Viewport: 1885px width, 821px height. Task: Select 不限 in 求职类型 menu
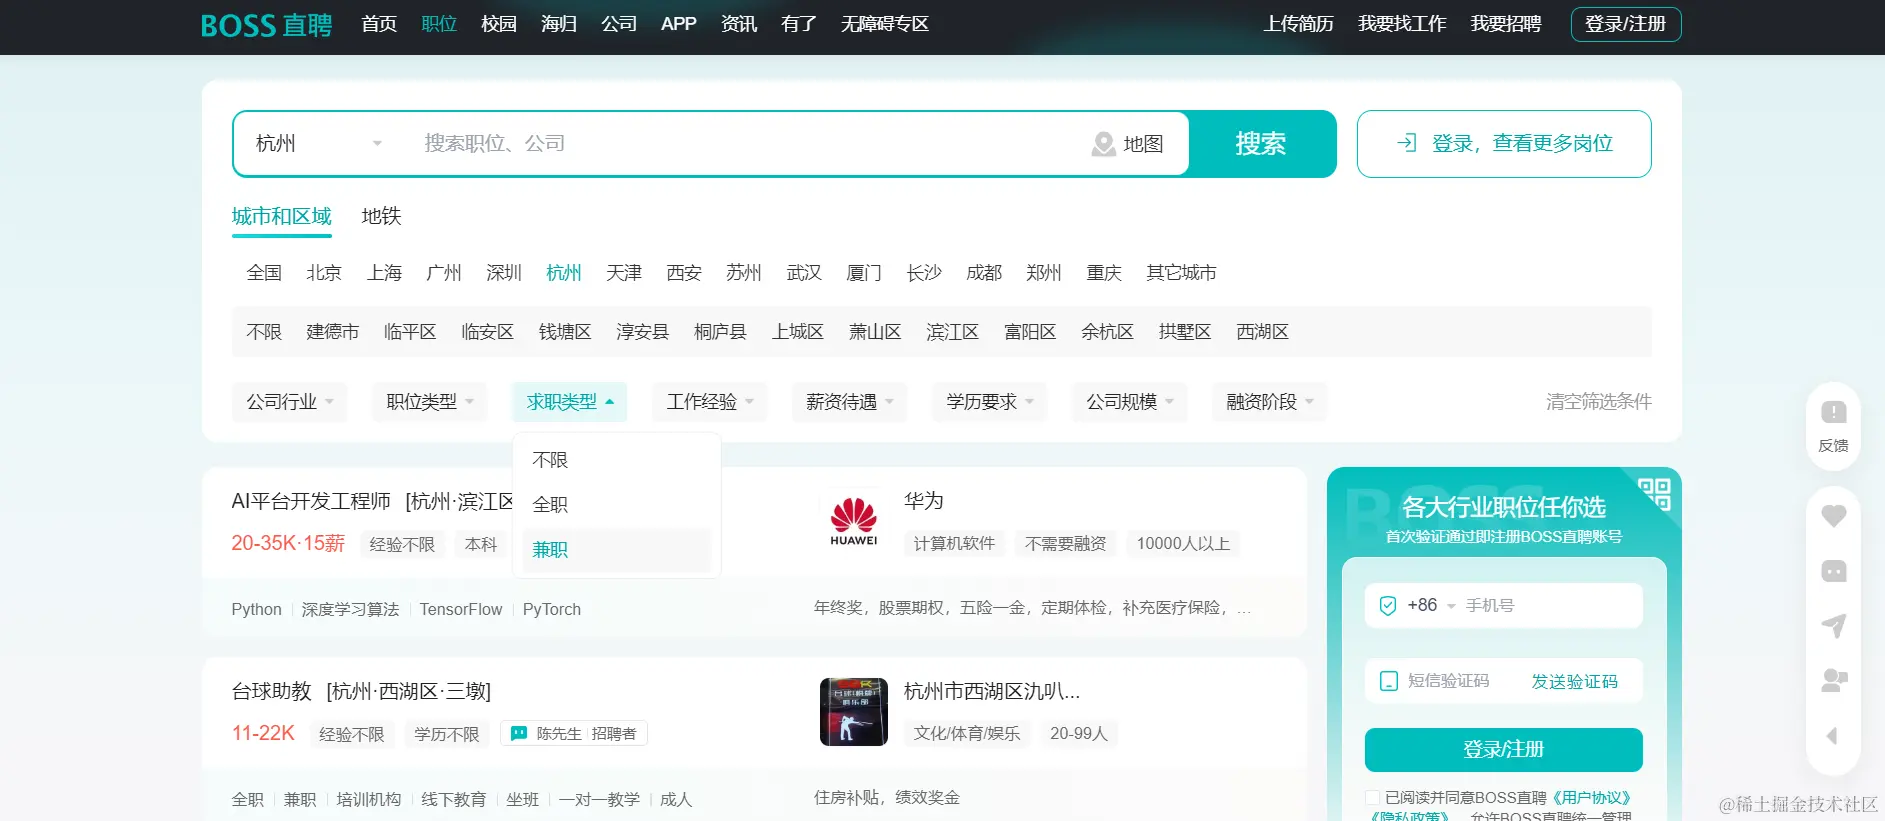coord(616,460)
